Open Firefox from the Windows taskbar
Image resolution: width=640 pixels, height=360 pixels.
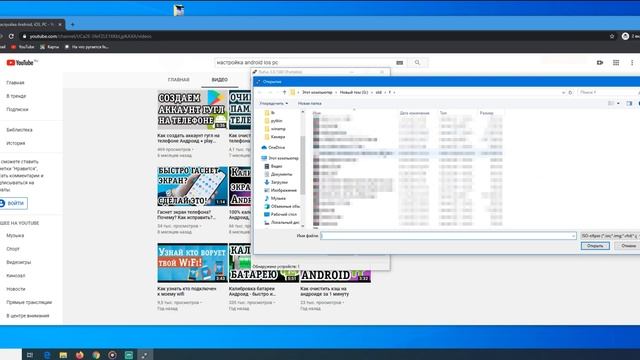coord(80,355)
